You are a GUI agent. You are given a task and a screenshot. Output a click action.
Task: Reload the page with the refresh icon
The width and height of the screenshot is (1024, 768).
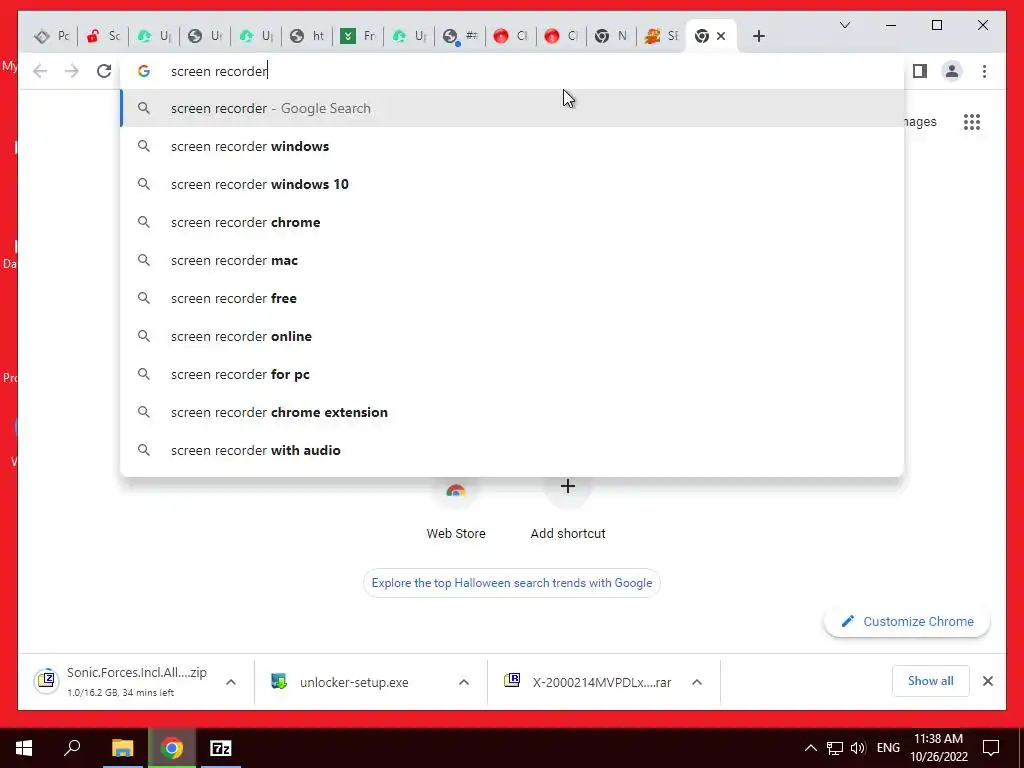[104, 71]
